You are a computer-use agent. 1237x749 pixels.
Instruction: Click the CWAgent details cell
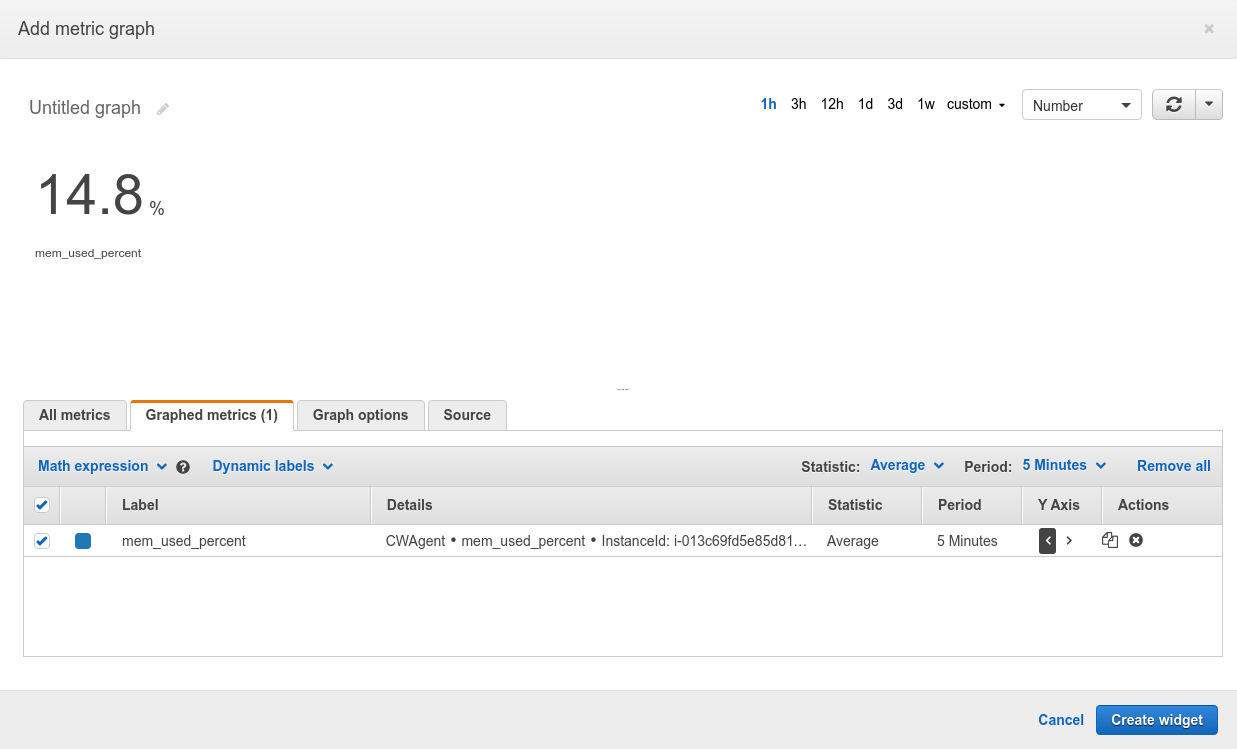tap(592, 541)
